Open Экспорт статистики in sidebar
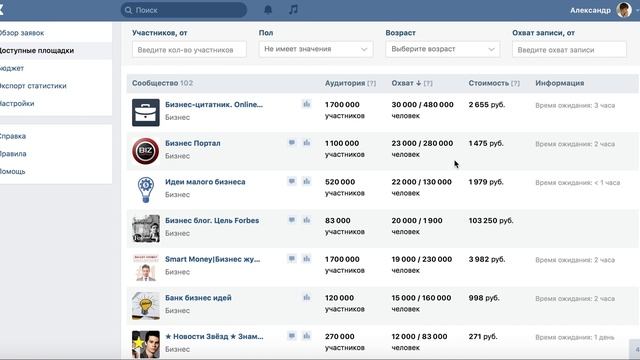The width and height of the screenshot is (640, 360). tap(33, 86)
